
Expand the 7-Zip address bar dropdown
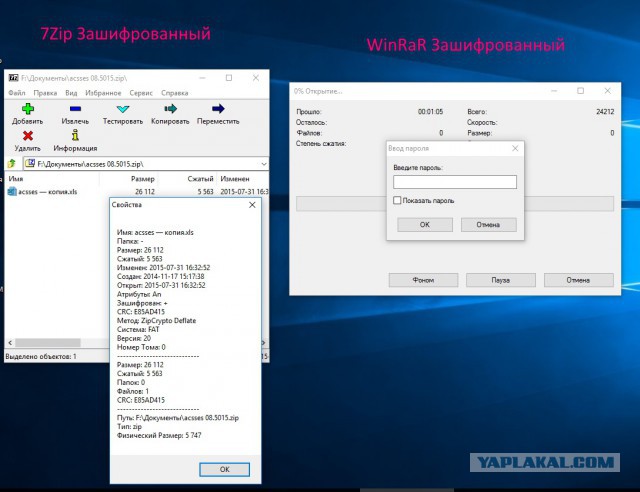point(264,164)
